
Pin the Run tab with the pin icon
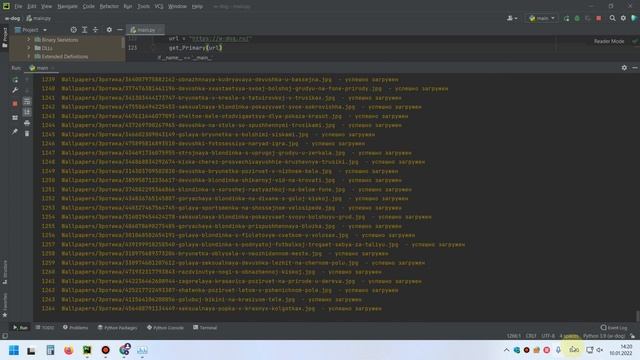tap(15, 131)
